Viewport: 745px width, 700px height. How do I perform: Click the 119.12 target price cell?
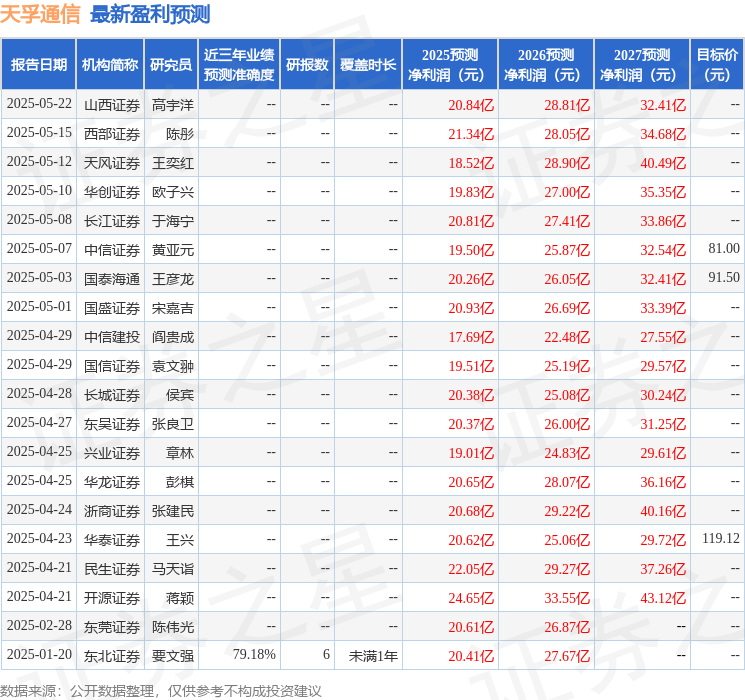(x=721, y=538)
